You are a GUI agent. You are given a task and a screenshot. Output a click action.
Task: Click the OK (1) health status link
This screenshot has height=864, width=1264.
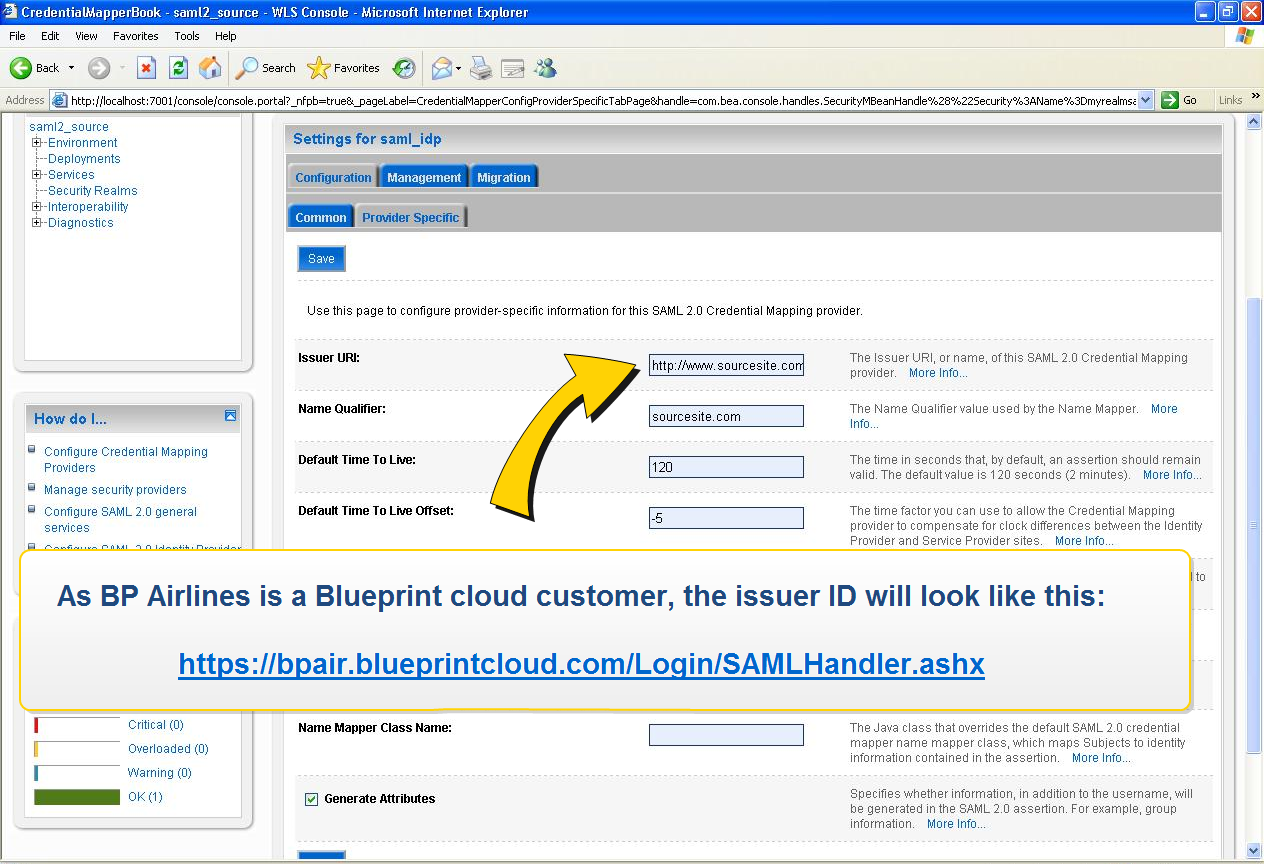pos(145,797)
